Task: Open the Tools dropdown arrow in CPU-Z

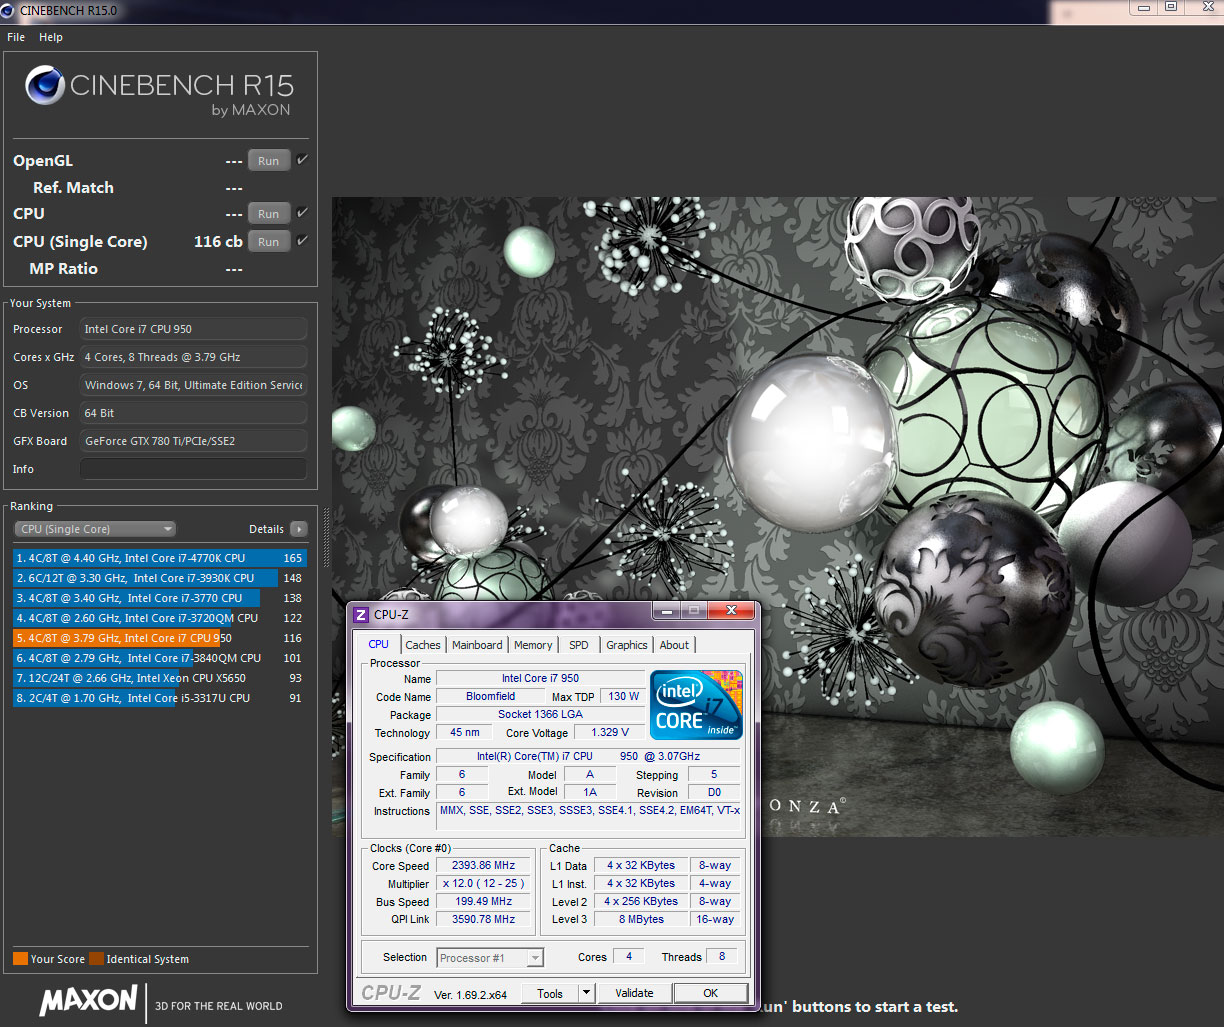Action: pos(587,993)
